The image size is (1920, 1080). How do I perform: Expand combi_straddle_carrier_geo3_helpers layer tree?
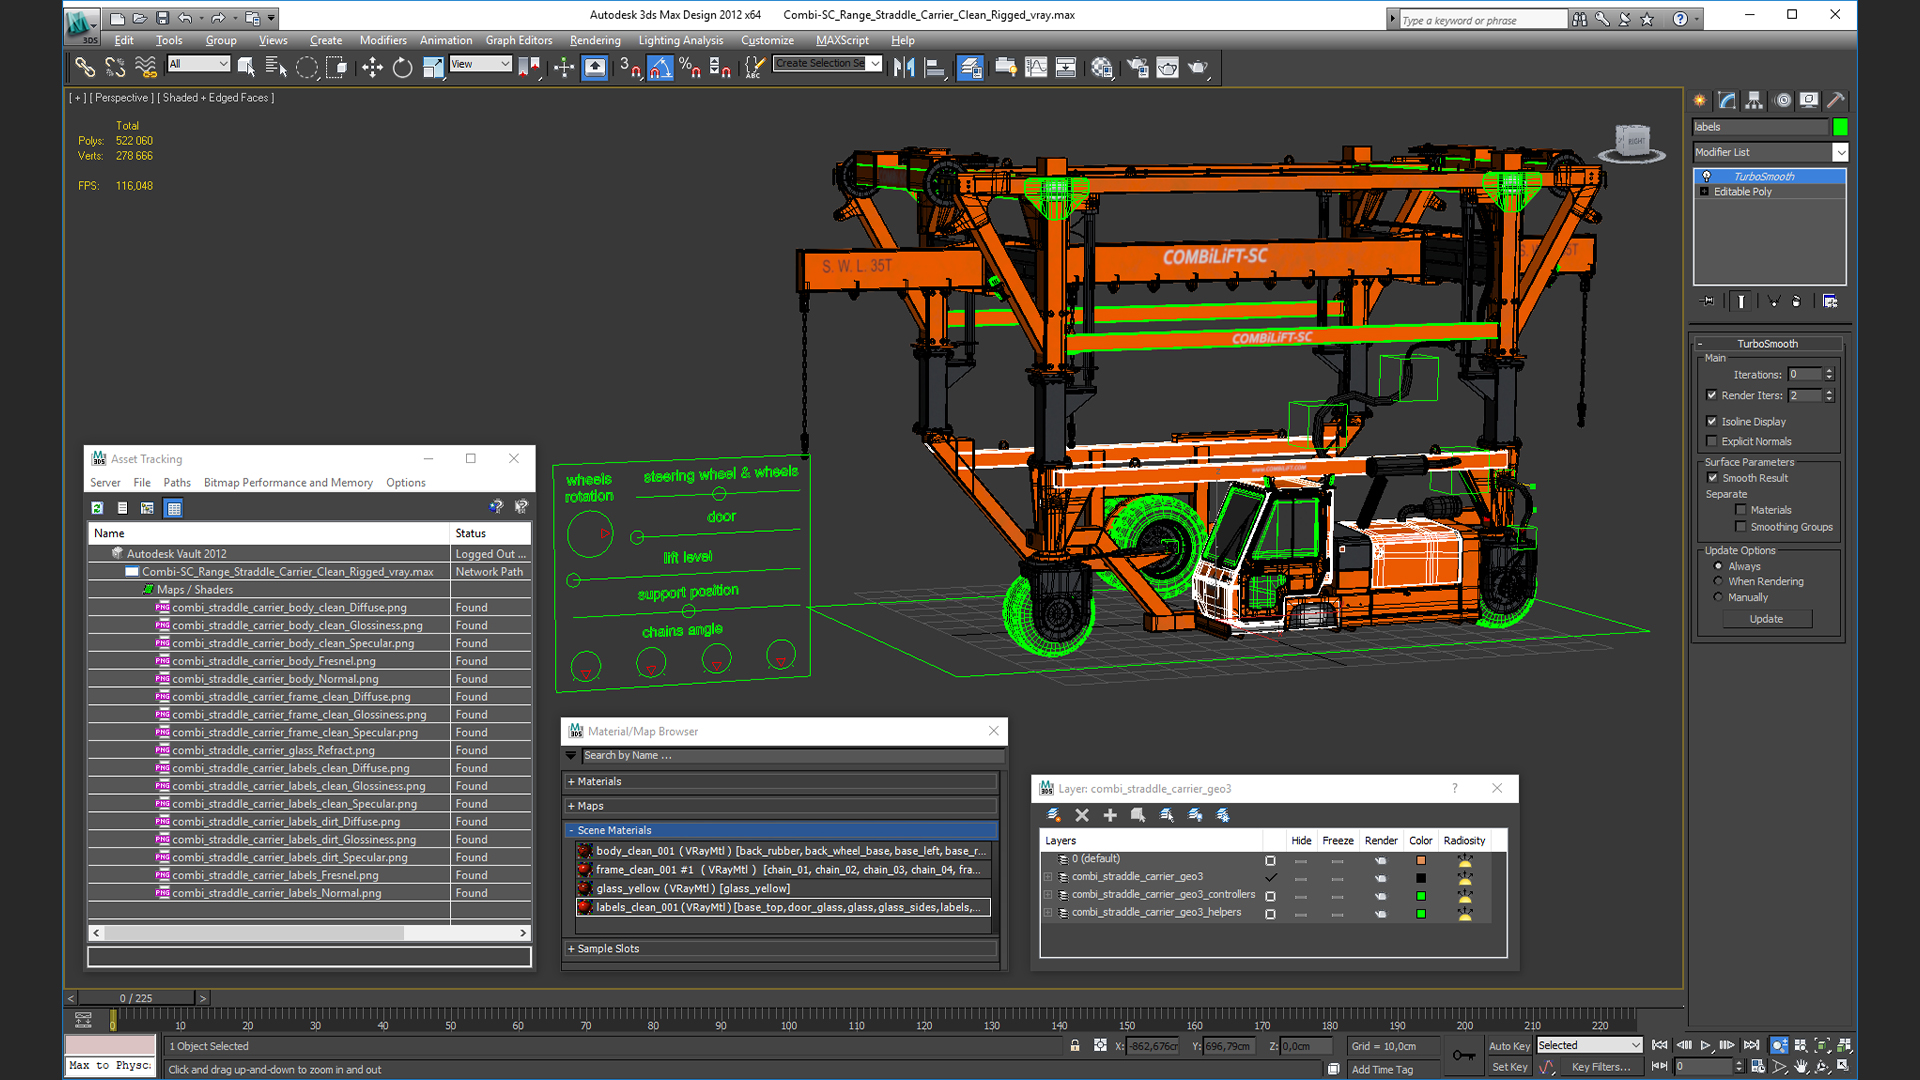point(1048,912)
